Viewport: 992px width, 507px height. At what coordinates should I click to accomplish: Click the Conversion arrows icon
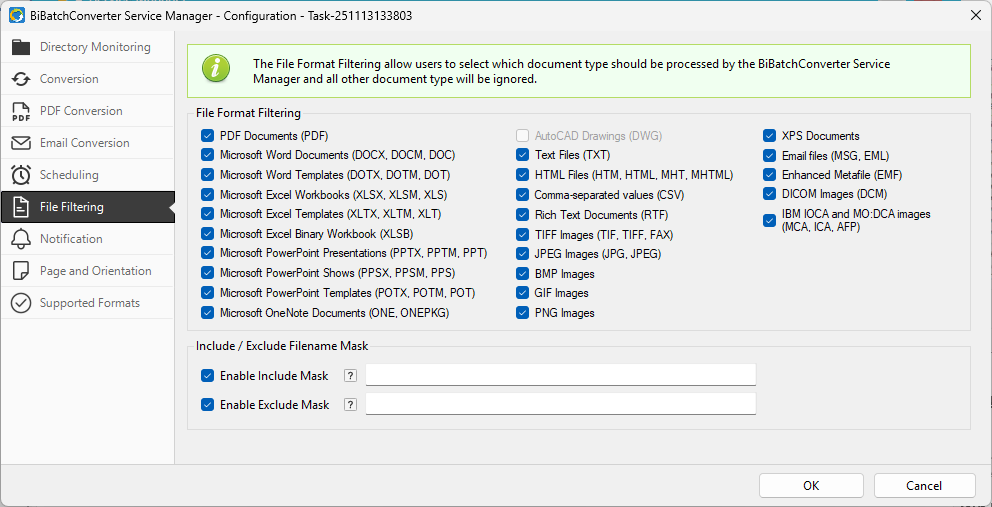pyautogui.click(x=21, y=79)
